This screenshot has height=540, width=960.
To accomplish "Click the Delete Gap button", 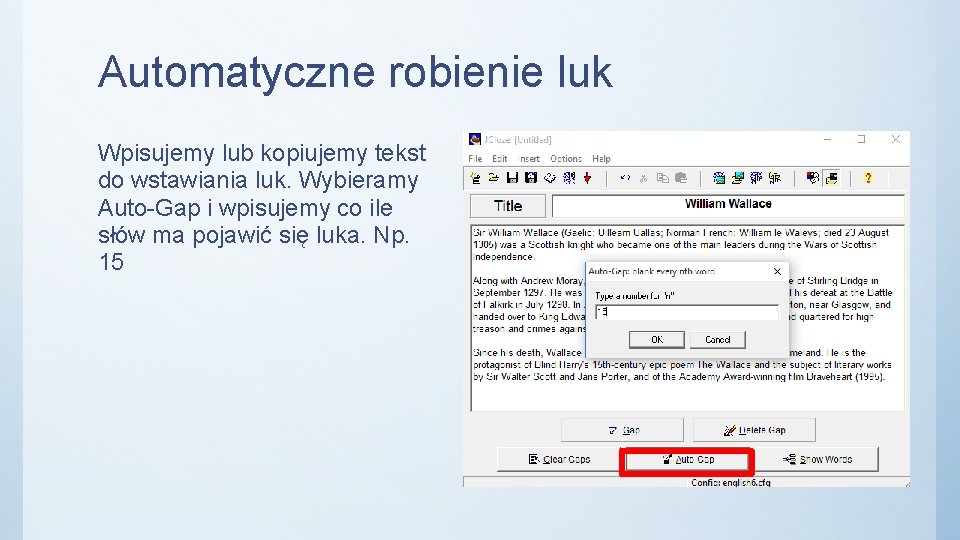I will click(754, 430).
